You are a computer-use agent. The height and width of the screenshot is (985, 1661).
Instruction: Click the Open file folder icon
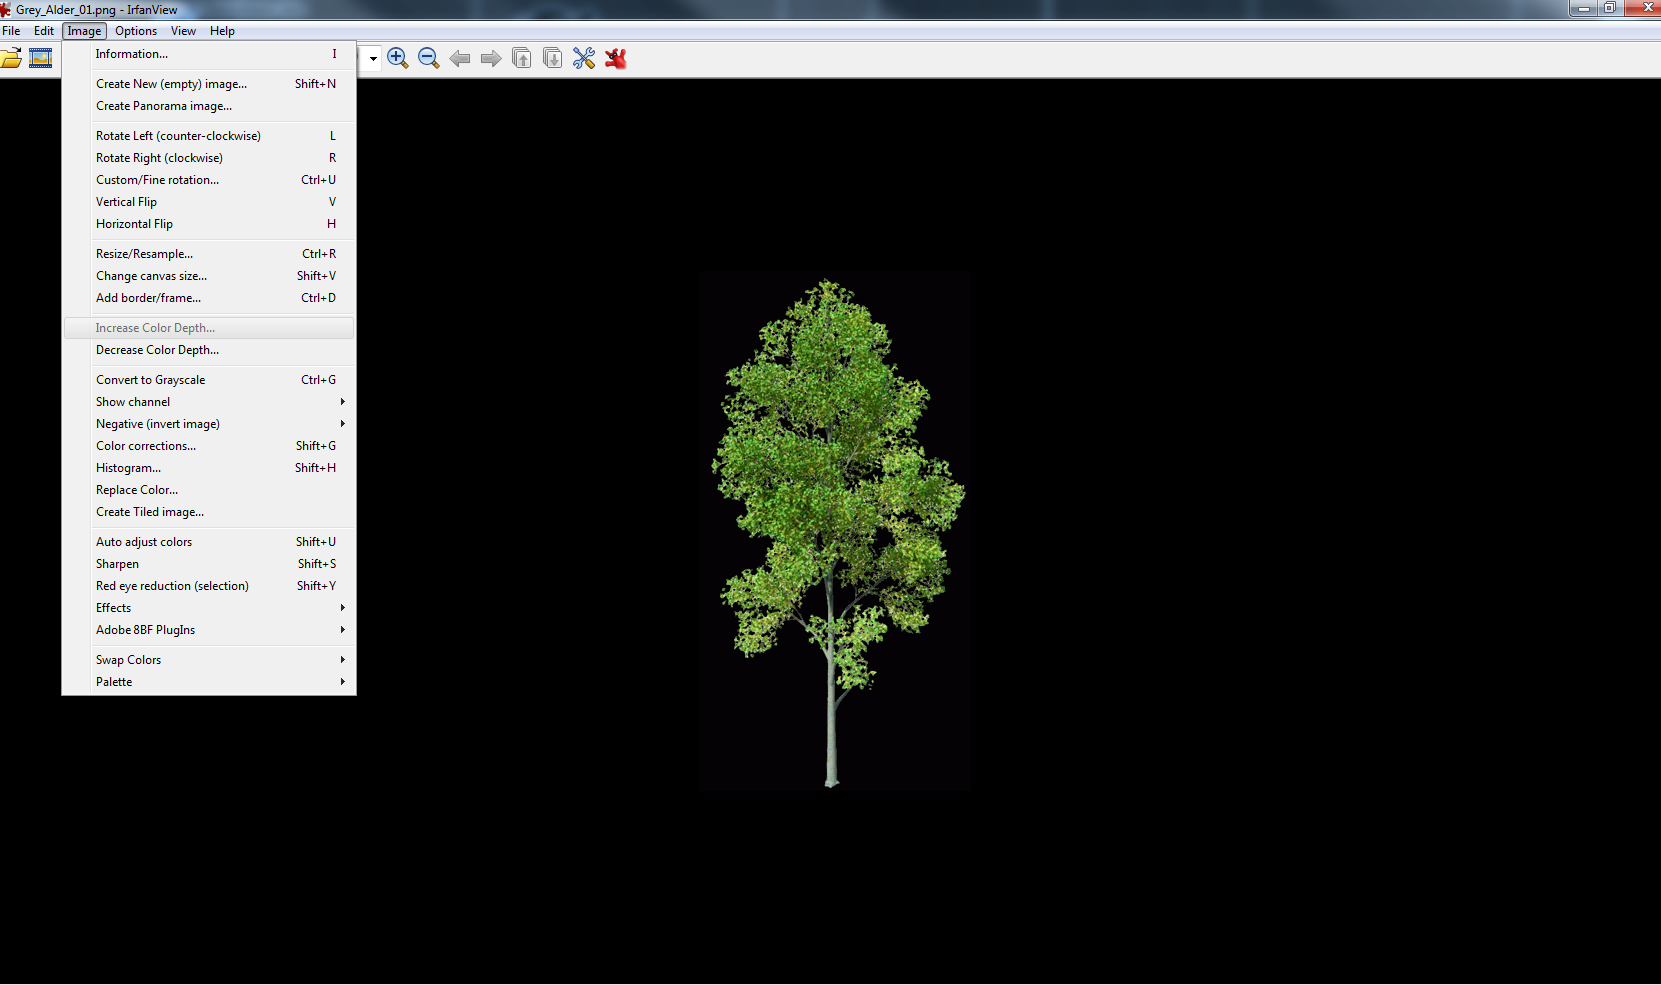tap(11, 58)
